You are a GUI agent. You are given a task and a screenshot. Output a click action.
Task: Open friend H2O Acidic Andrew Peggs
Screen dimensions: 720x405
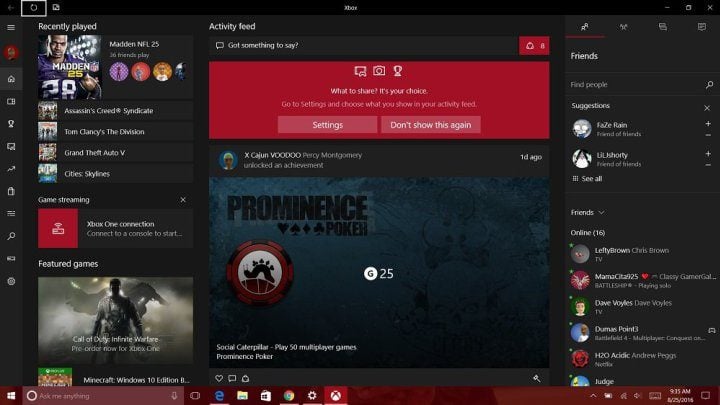tap(643, 359)
